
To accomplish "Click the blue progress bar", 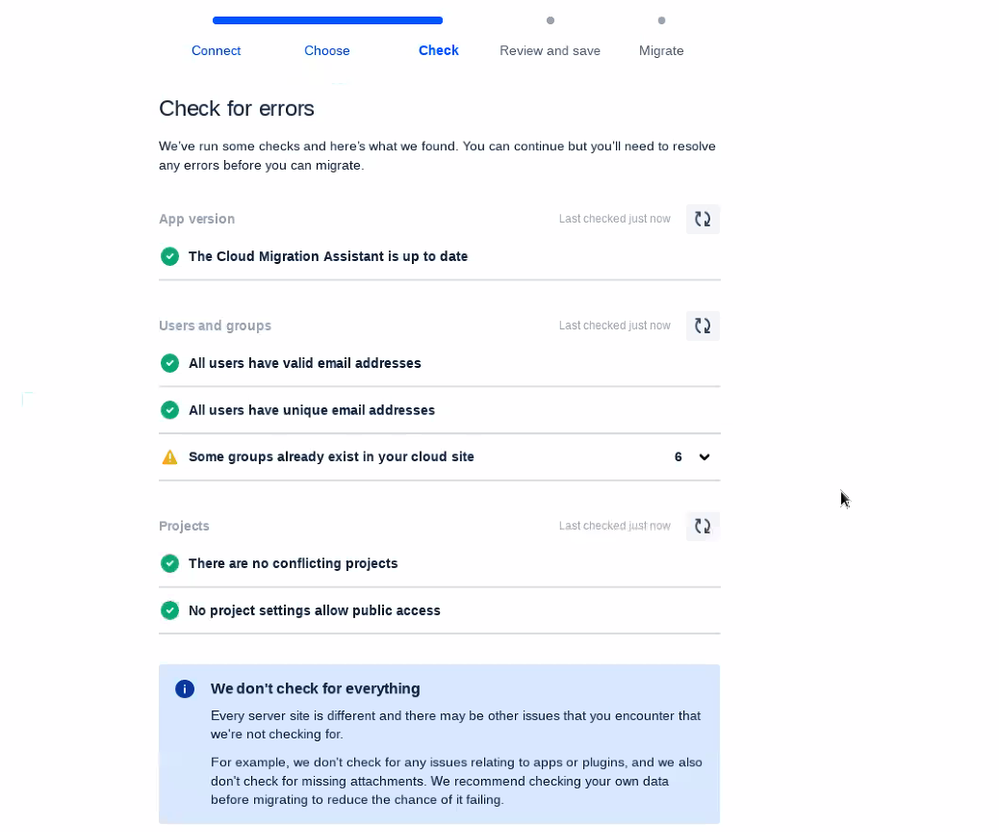I will (x=327, y=20).
